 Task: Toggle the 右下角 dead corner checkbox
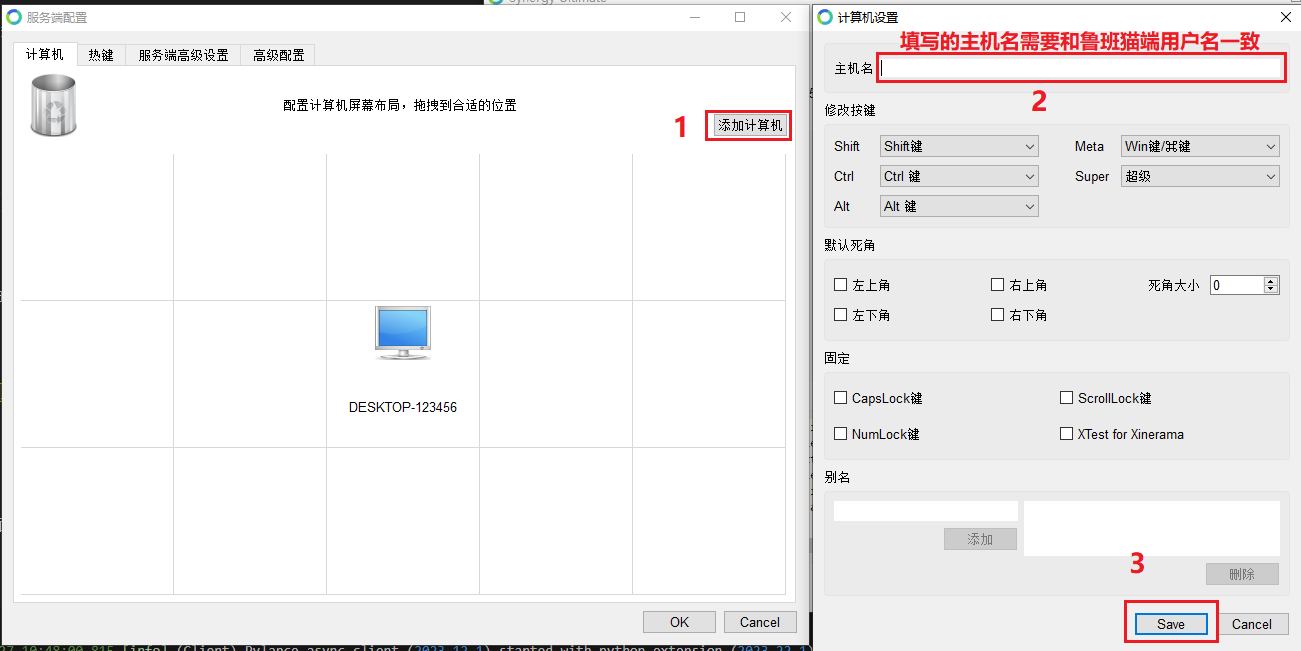click(997, 315)
